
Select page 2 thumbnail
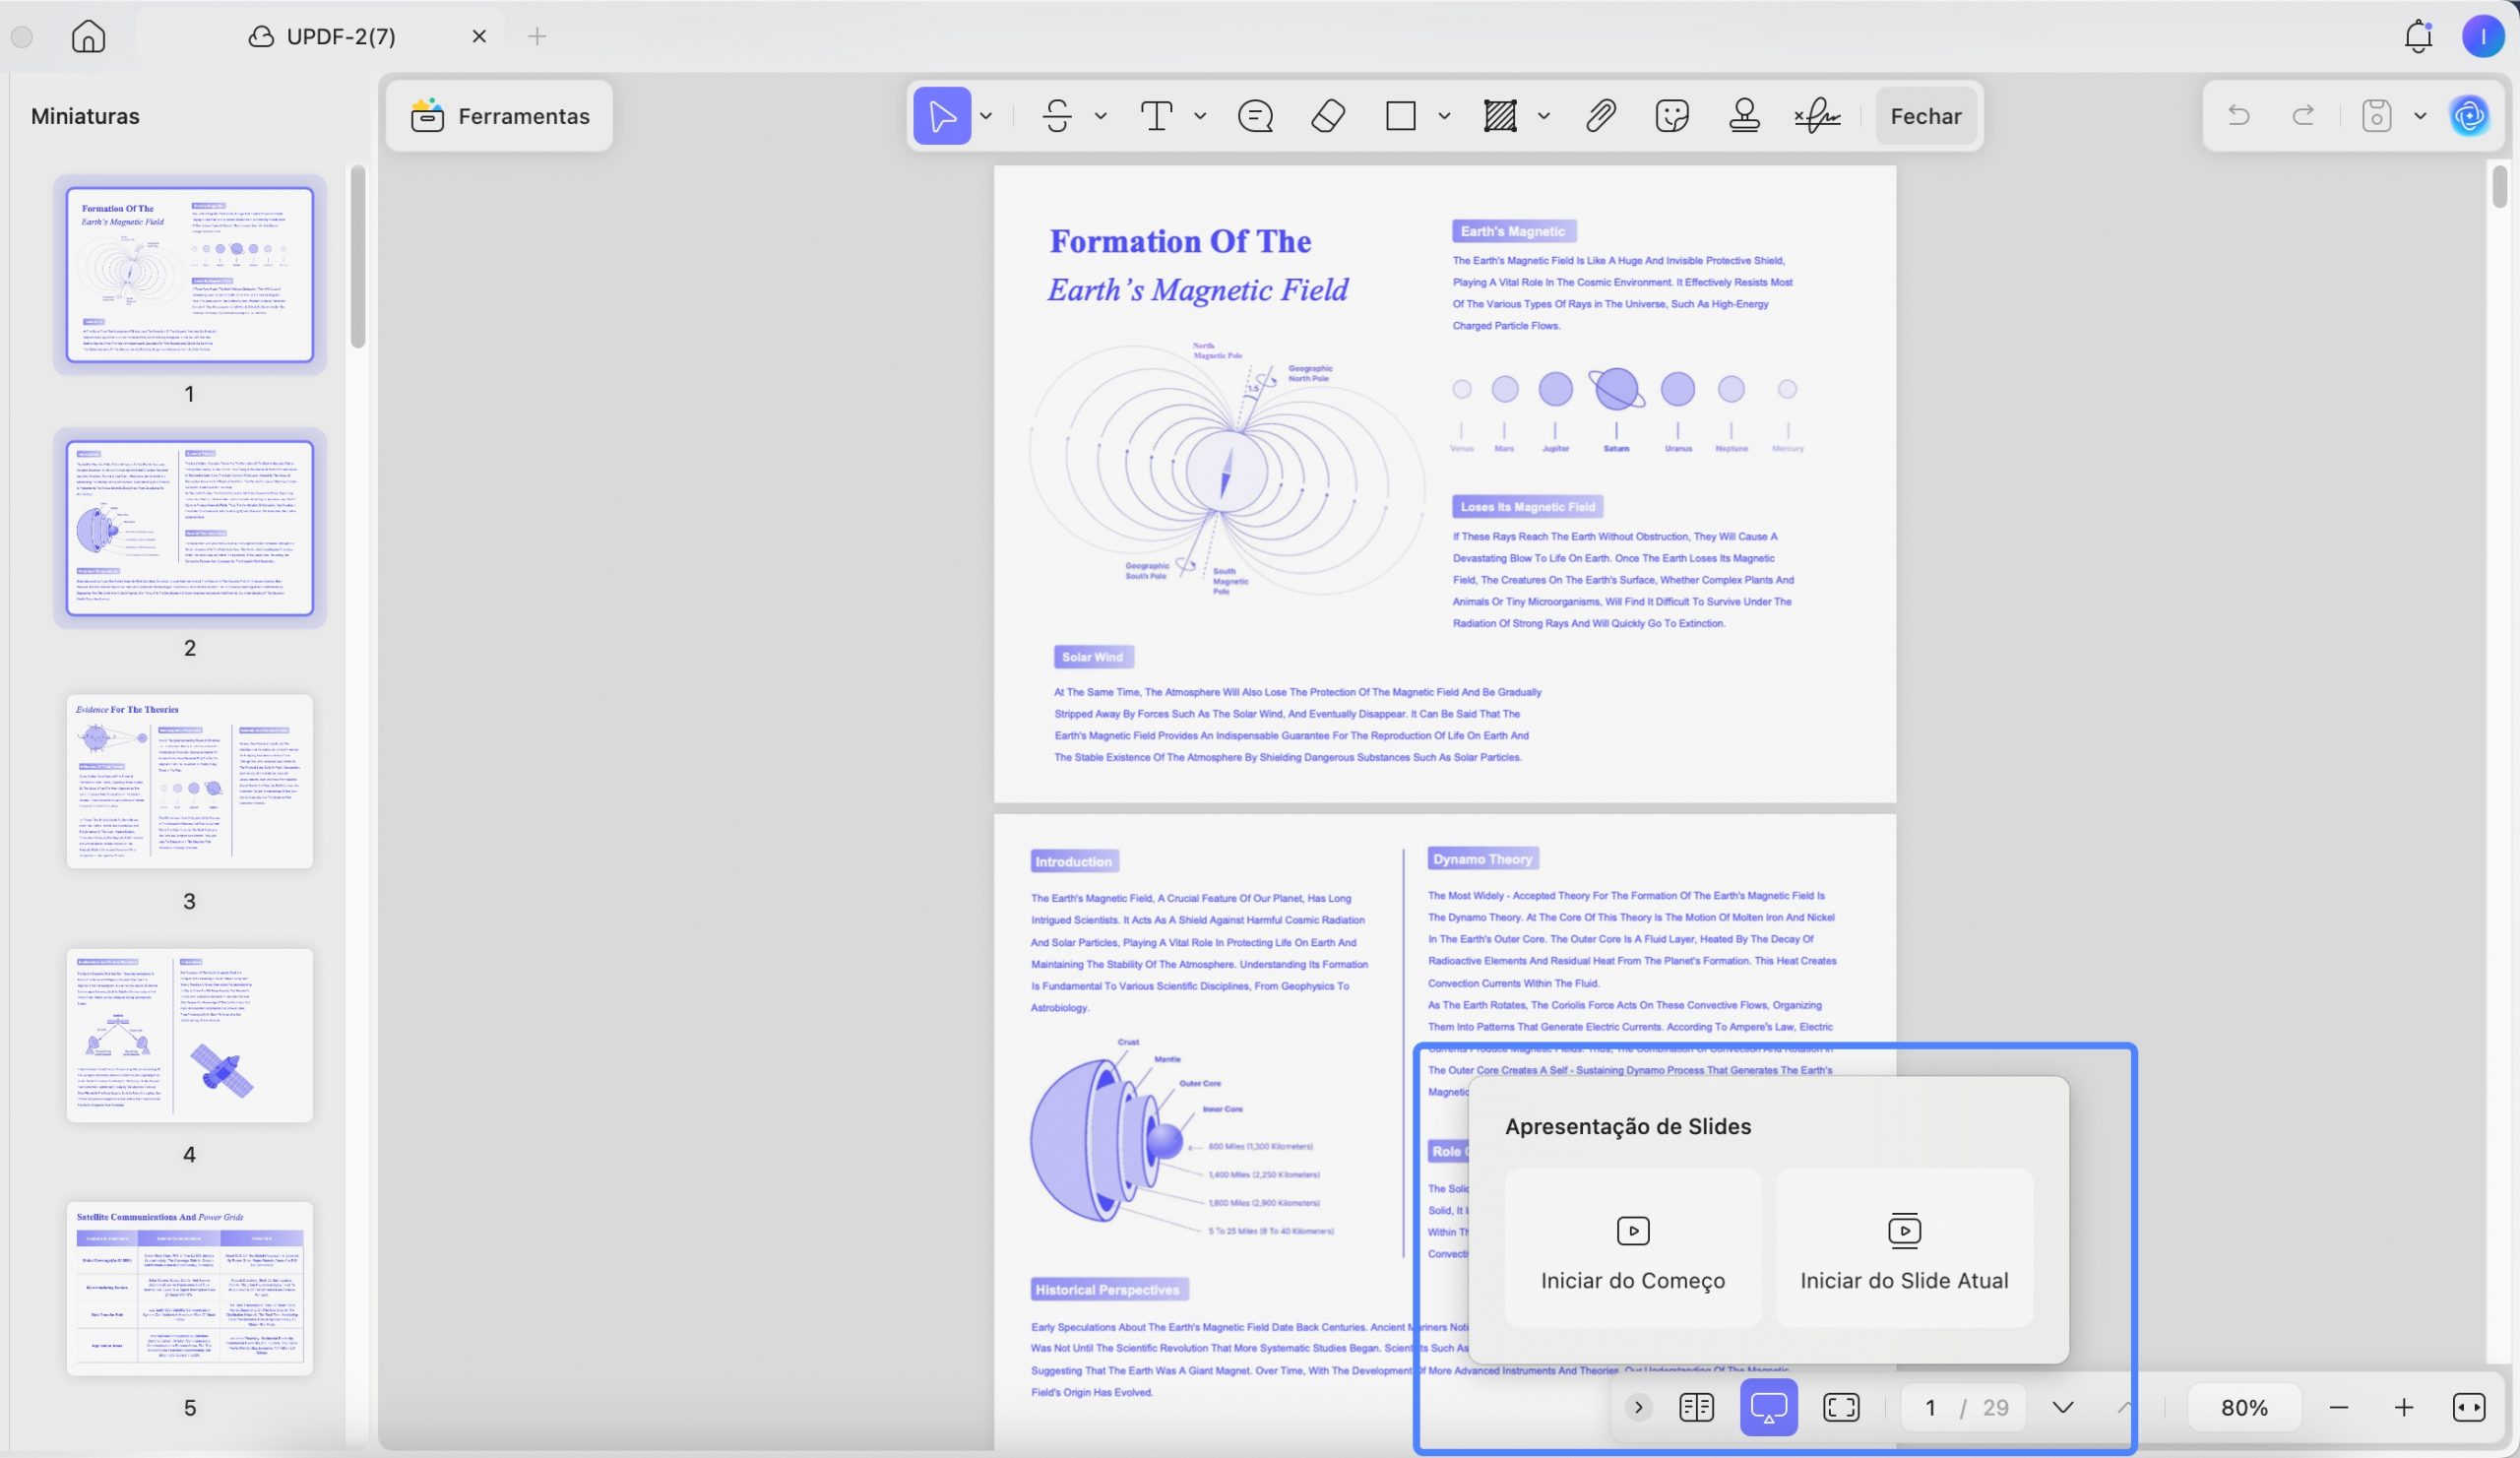point(190,528)
